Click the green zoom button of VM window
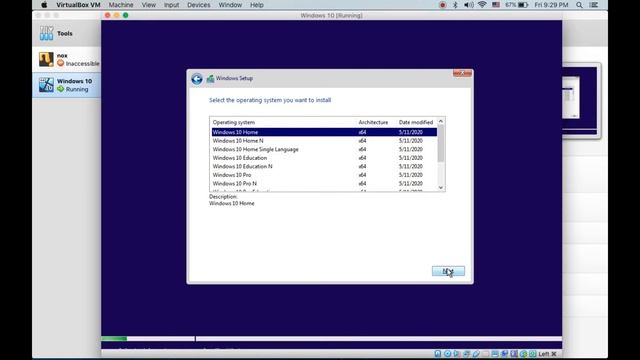 coord(126,15)
